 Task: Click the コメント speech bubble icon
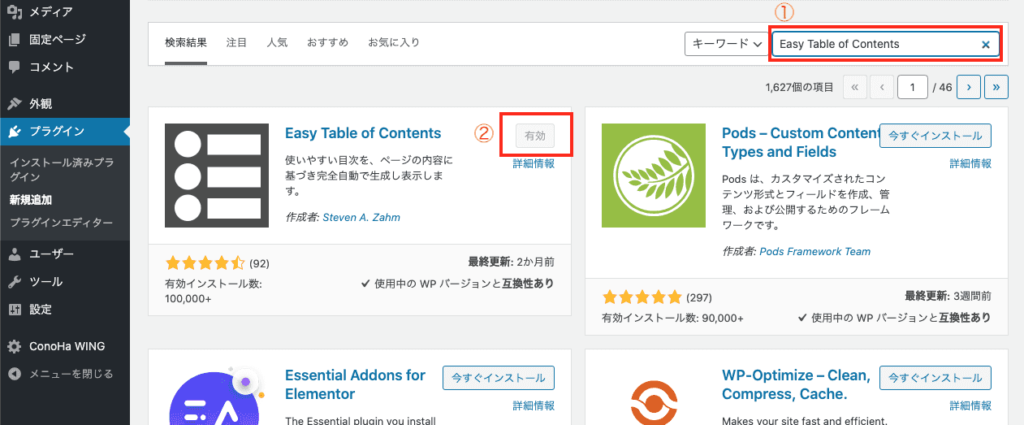coord(14,67)
